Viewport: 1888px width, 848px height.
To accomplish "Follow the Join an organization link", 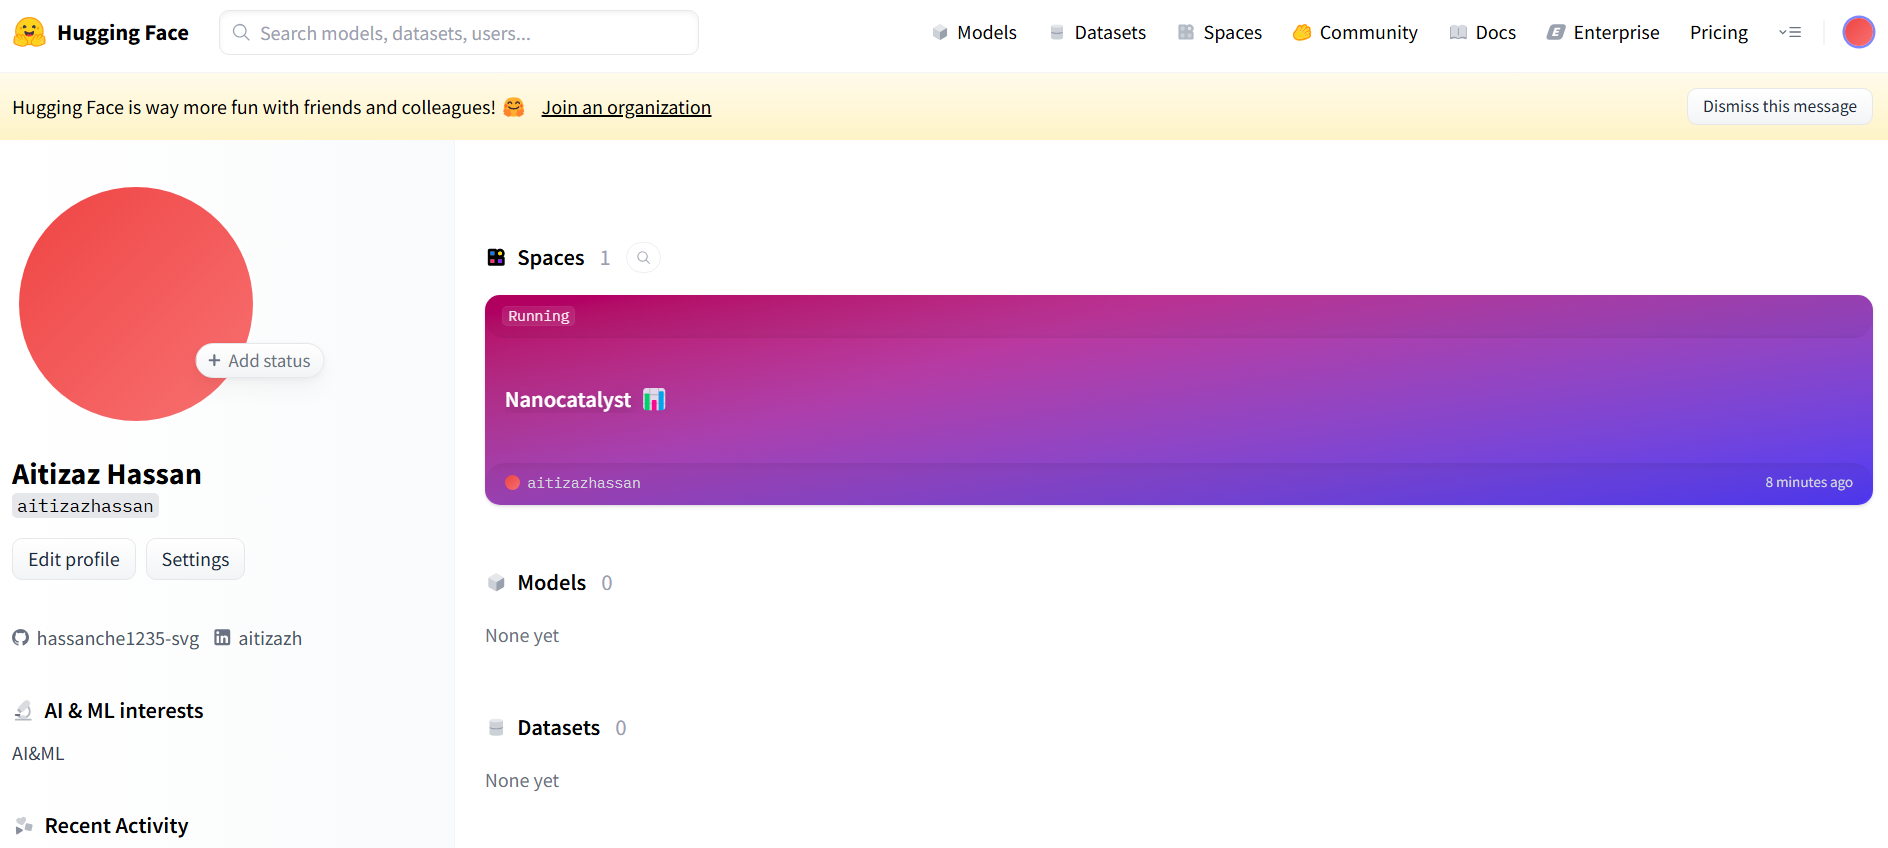I will pos(626,107).
